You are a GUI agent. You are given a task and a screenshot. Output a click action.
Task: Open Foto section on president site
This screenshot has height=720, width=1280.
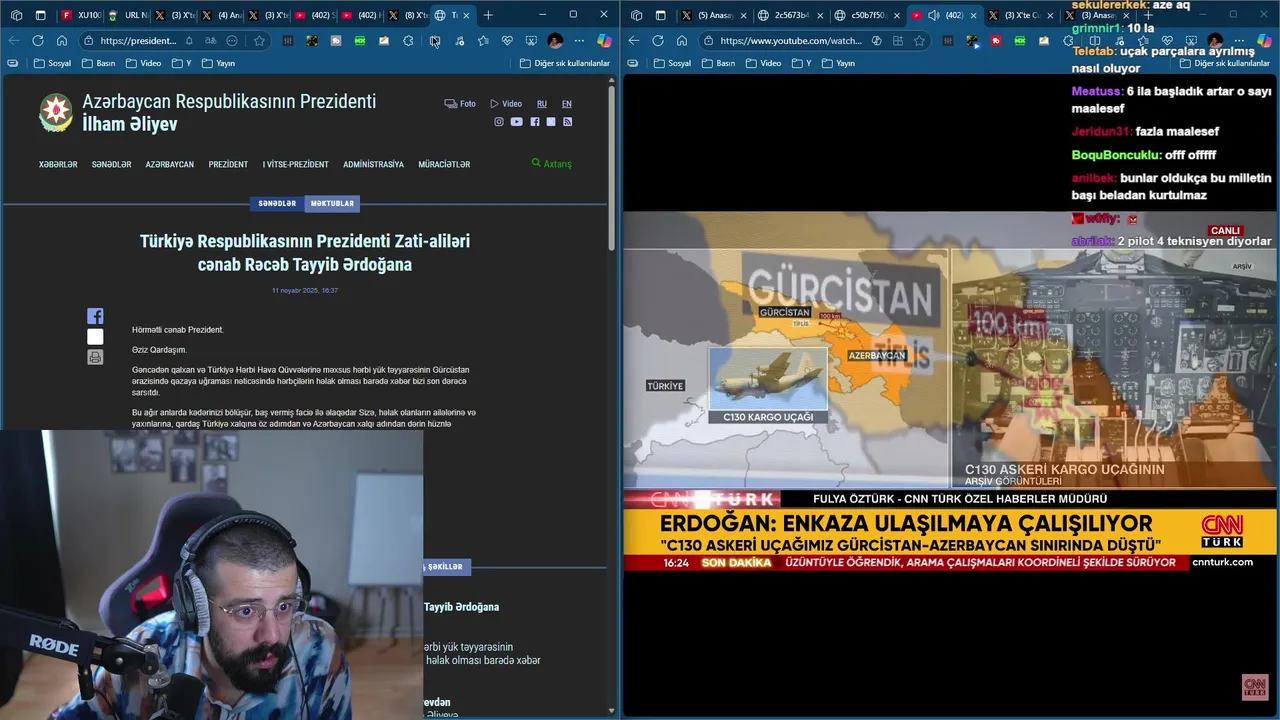pyautogui.click(x=460, y=104)
